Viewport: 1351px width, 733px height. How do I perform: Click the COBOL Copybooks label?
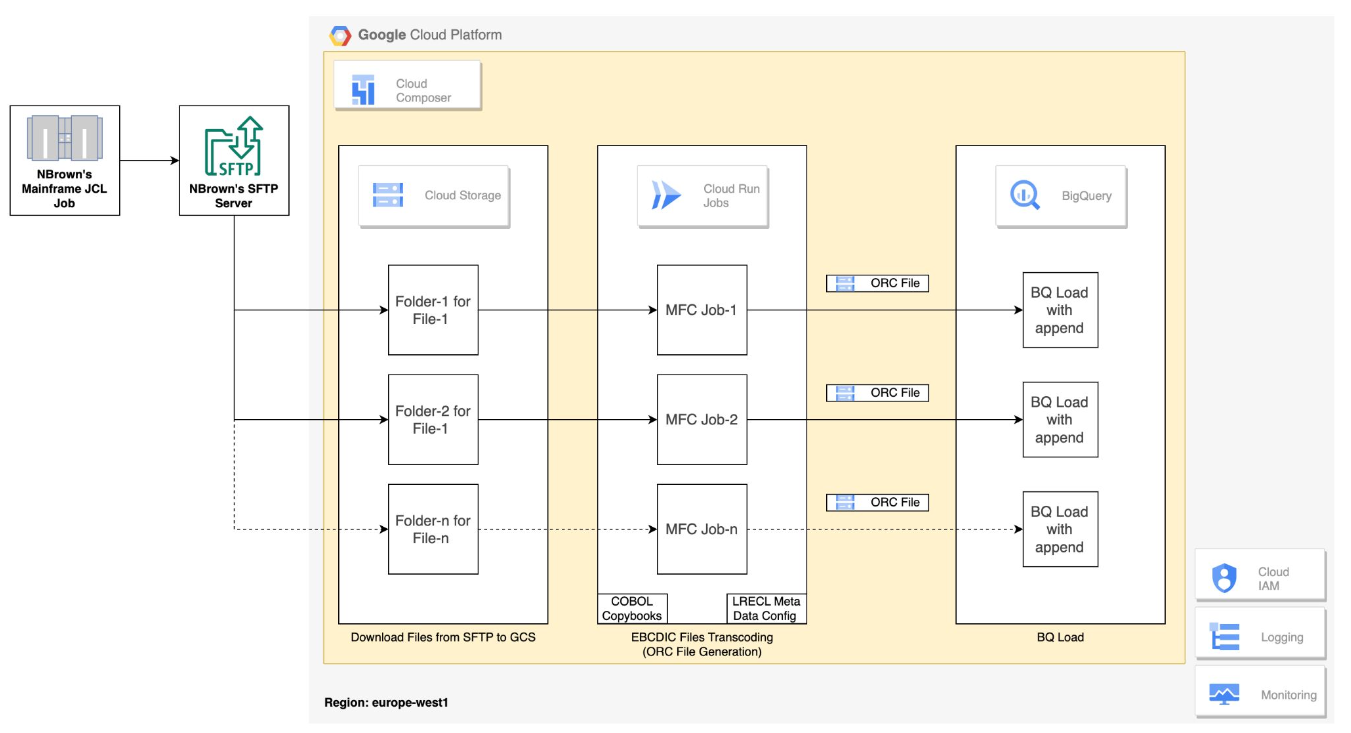633,608
